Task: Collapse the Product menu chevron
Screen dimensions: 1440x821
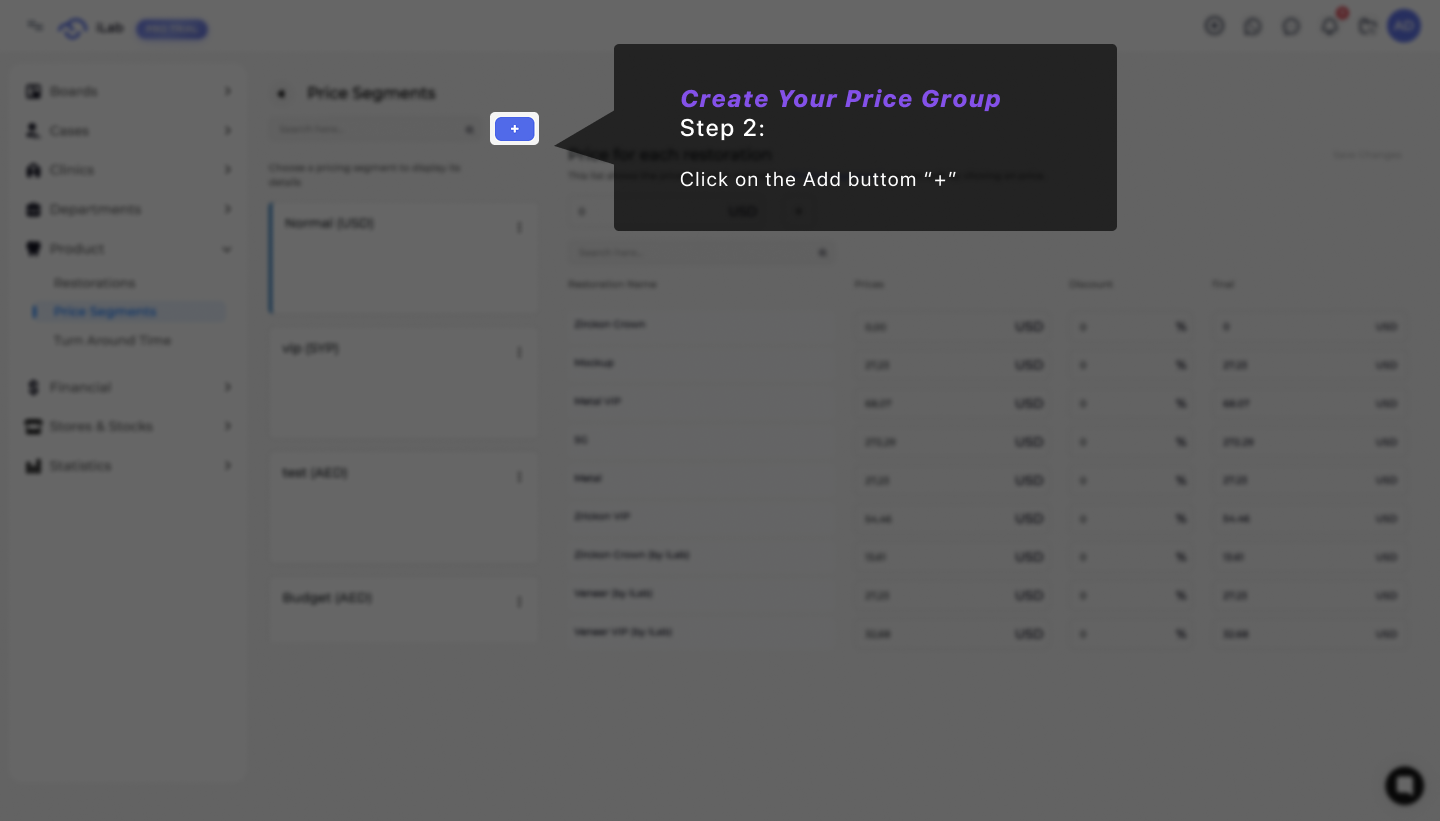Action: pyautogui.click(x=228, y=248)
